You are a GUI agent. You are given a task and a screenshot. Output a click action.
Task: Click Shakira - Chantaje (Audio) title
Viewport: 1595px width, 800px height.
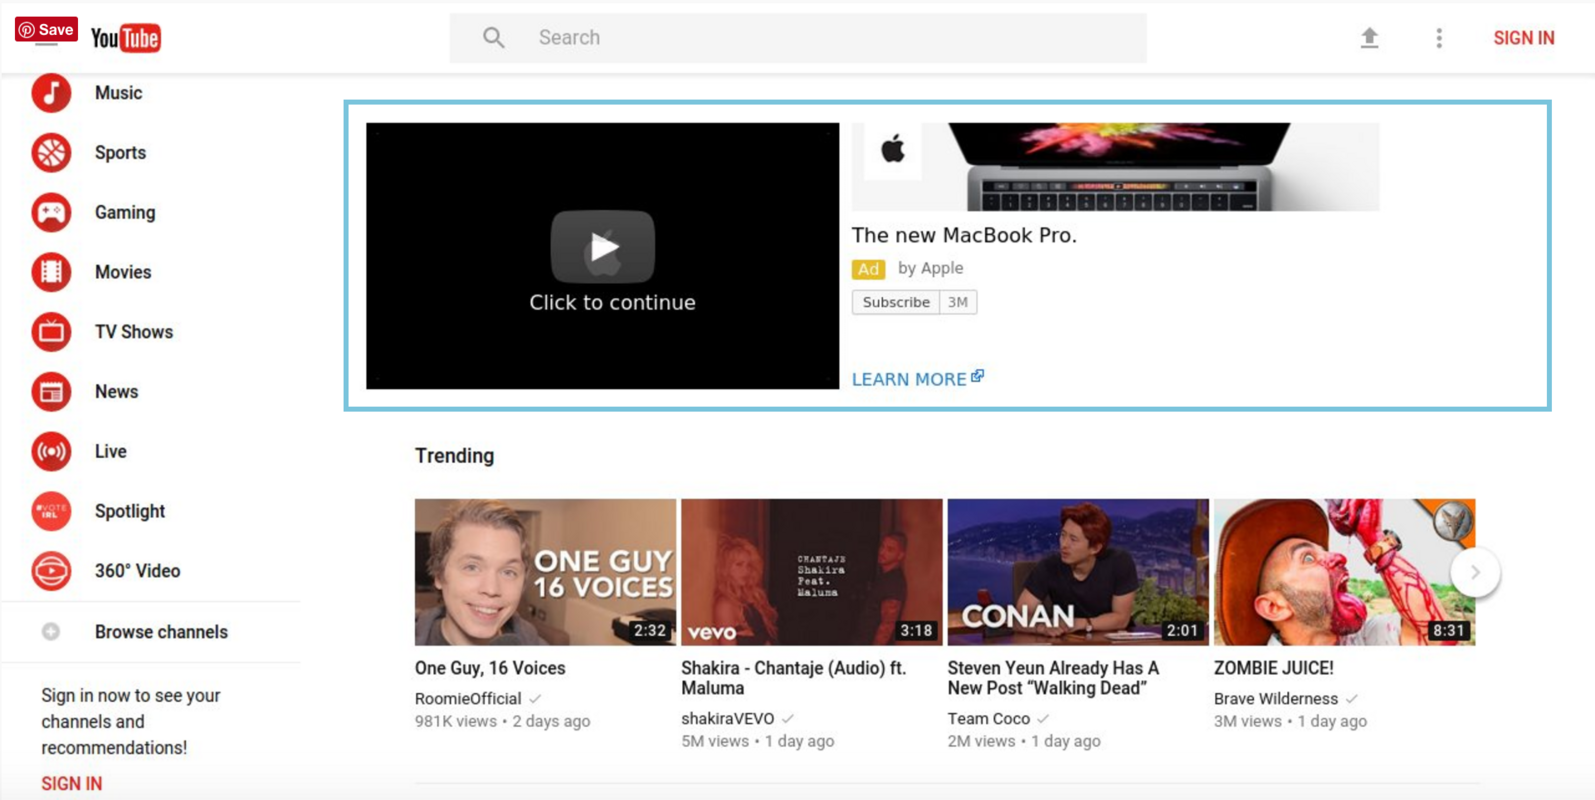pyautogui.click(x=794, y=678)
